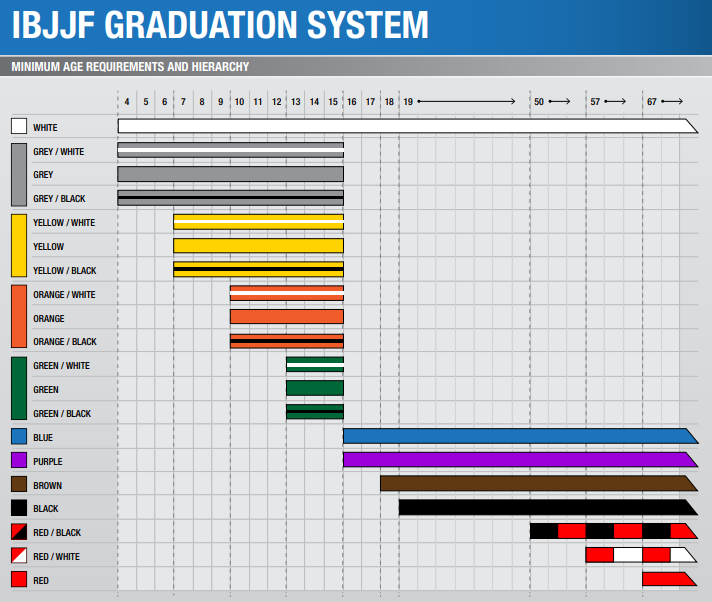Click the purple belt legend swatch
712x602 pixels.
[x=19, y=460]
